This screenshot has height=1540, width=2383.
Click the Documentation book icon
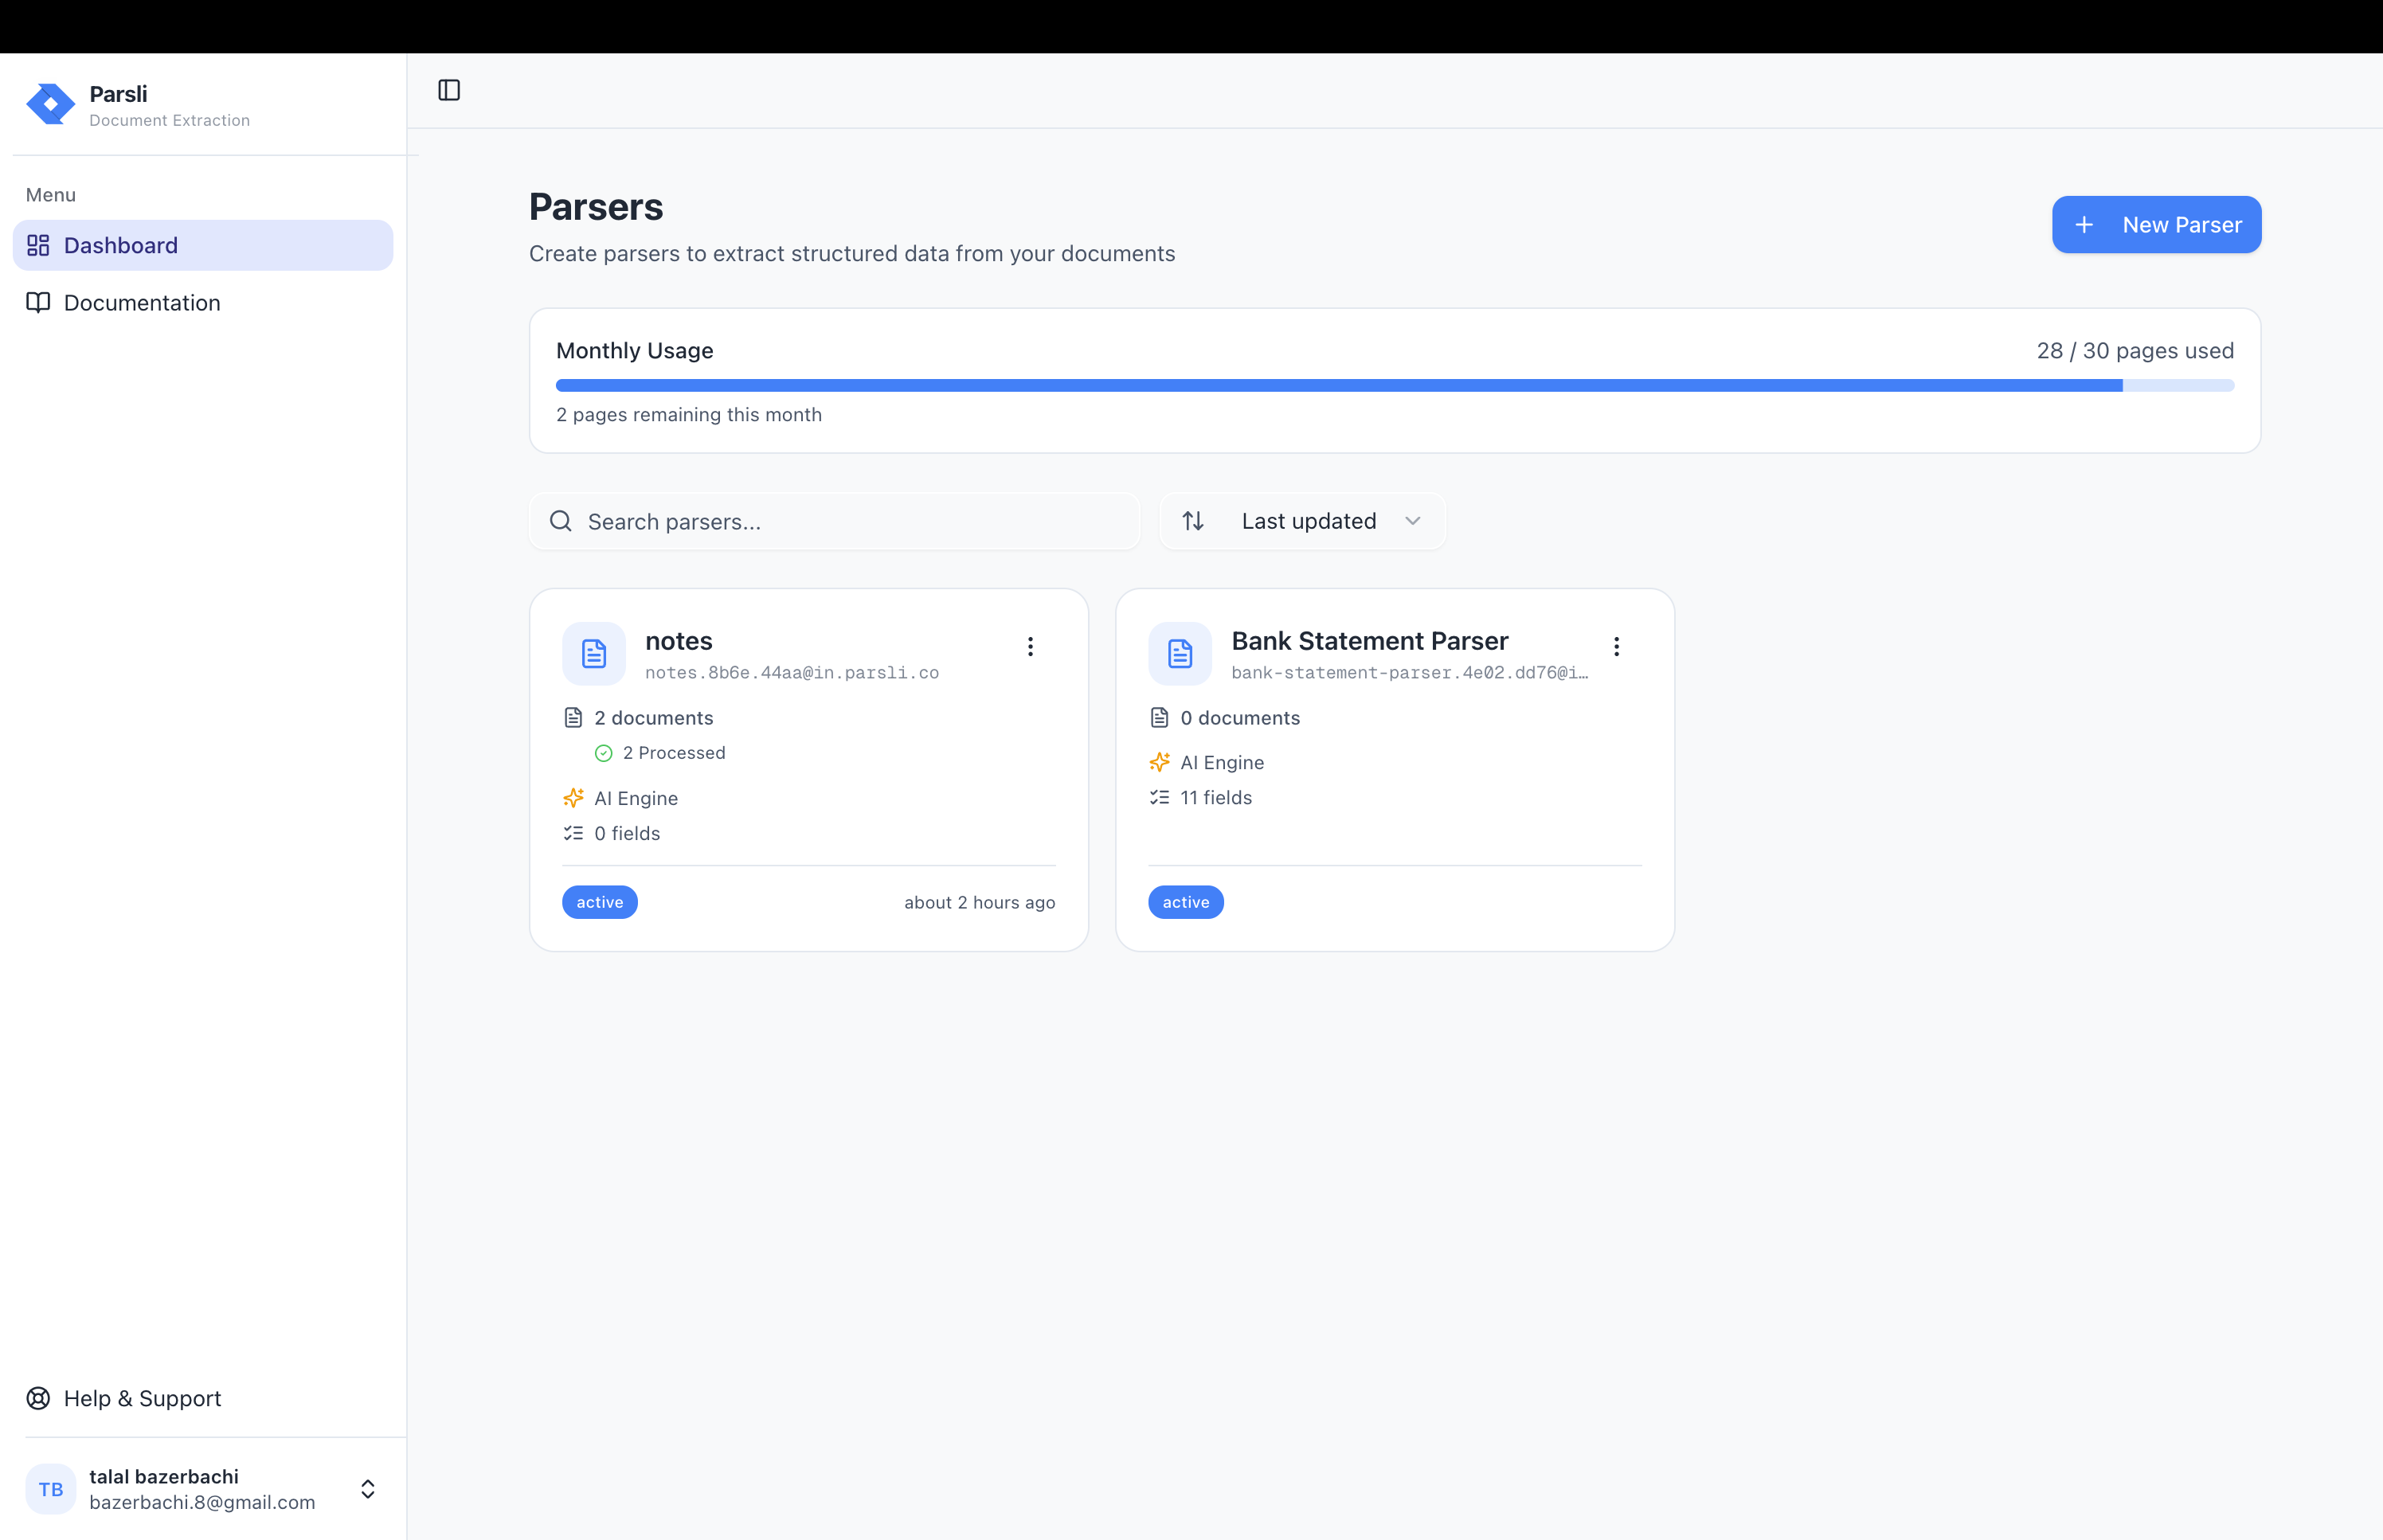tap(38, 303)
